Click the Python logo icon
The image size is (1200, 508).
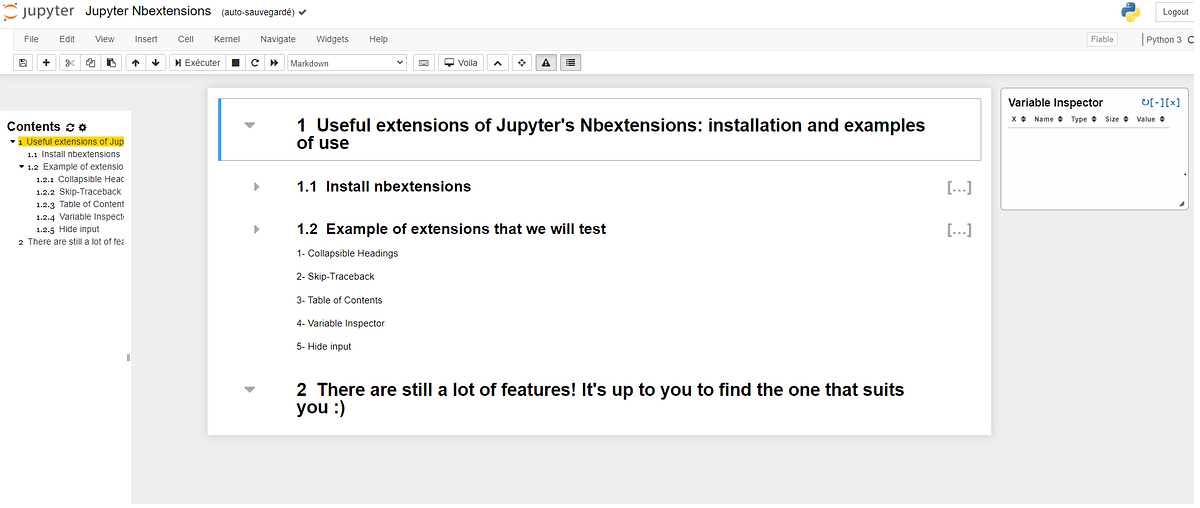click(1131, 11)
